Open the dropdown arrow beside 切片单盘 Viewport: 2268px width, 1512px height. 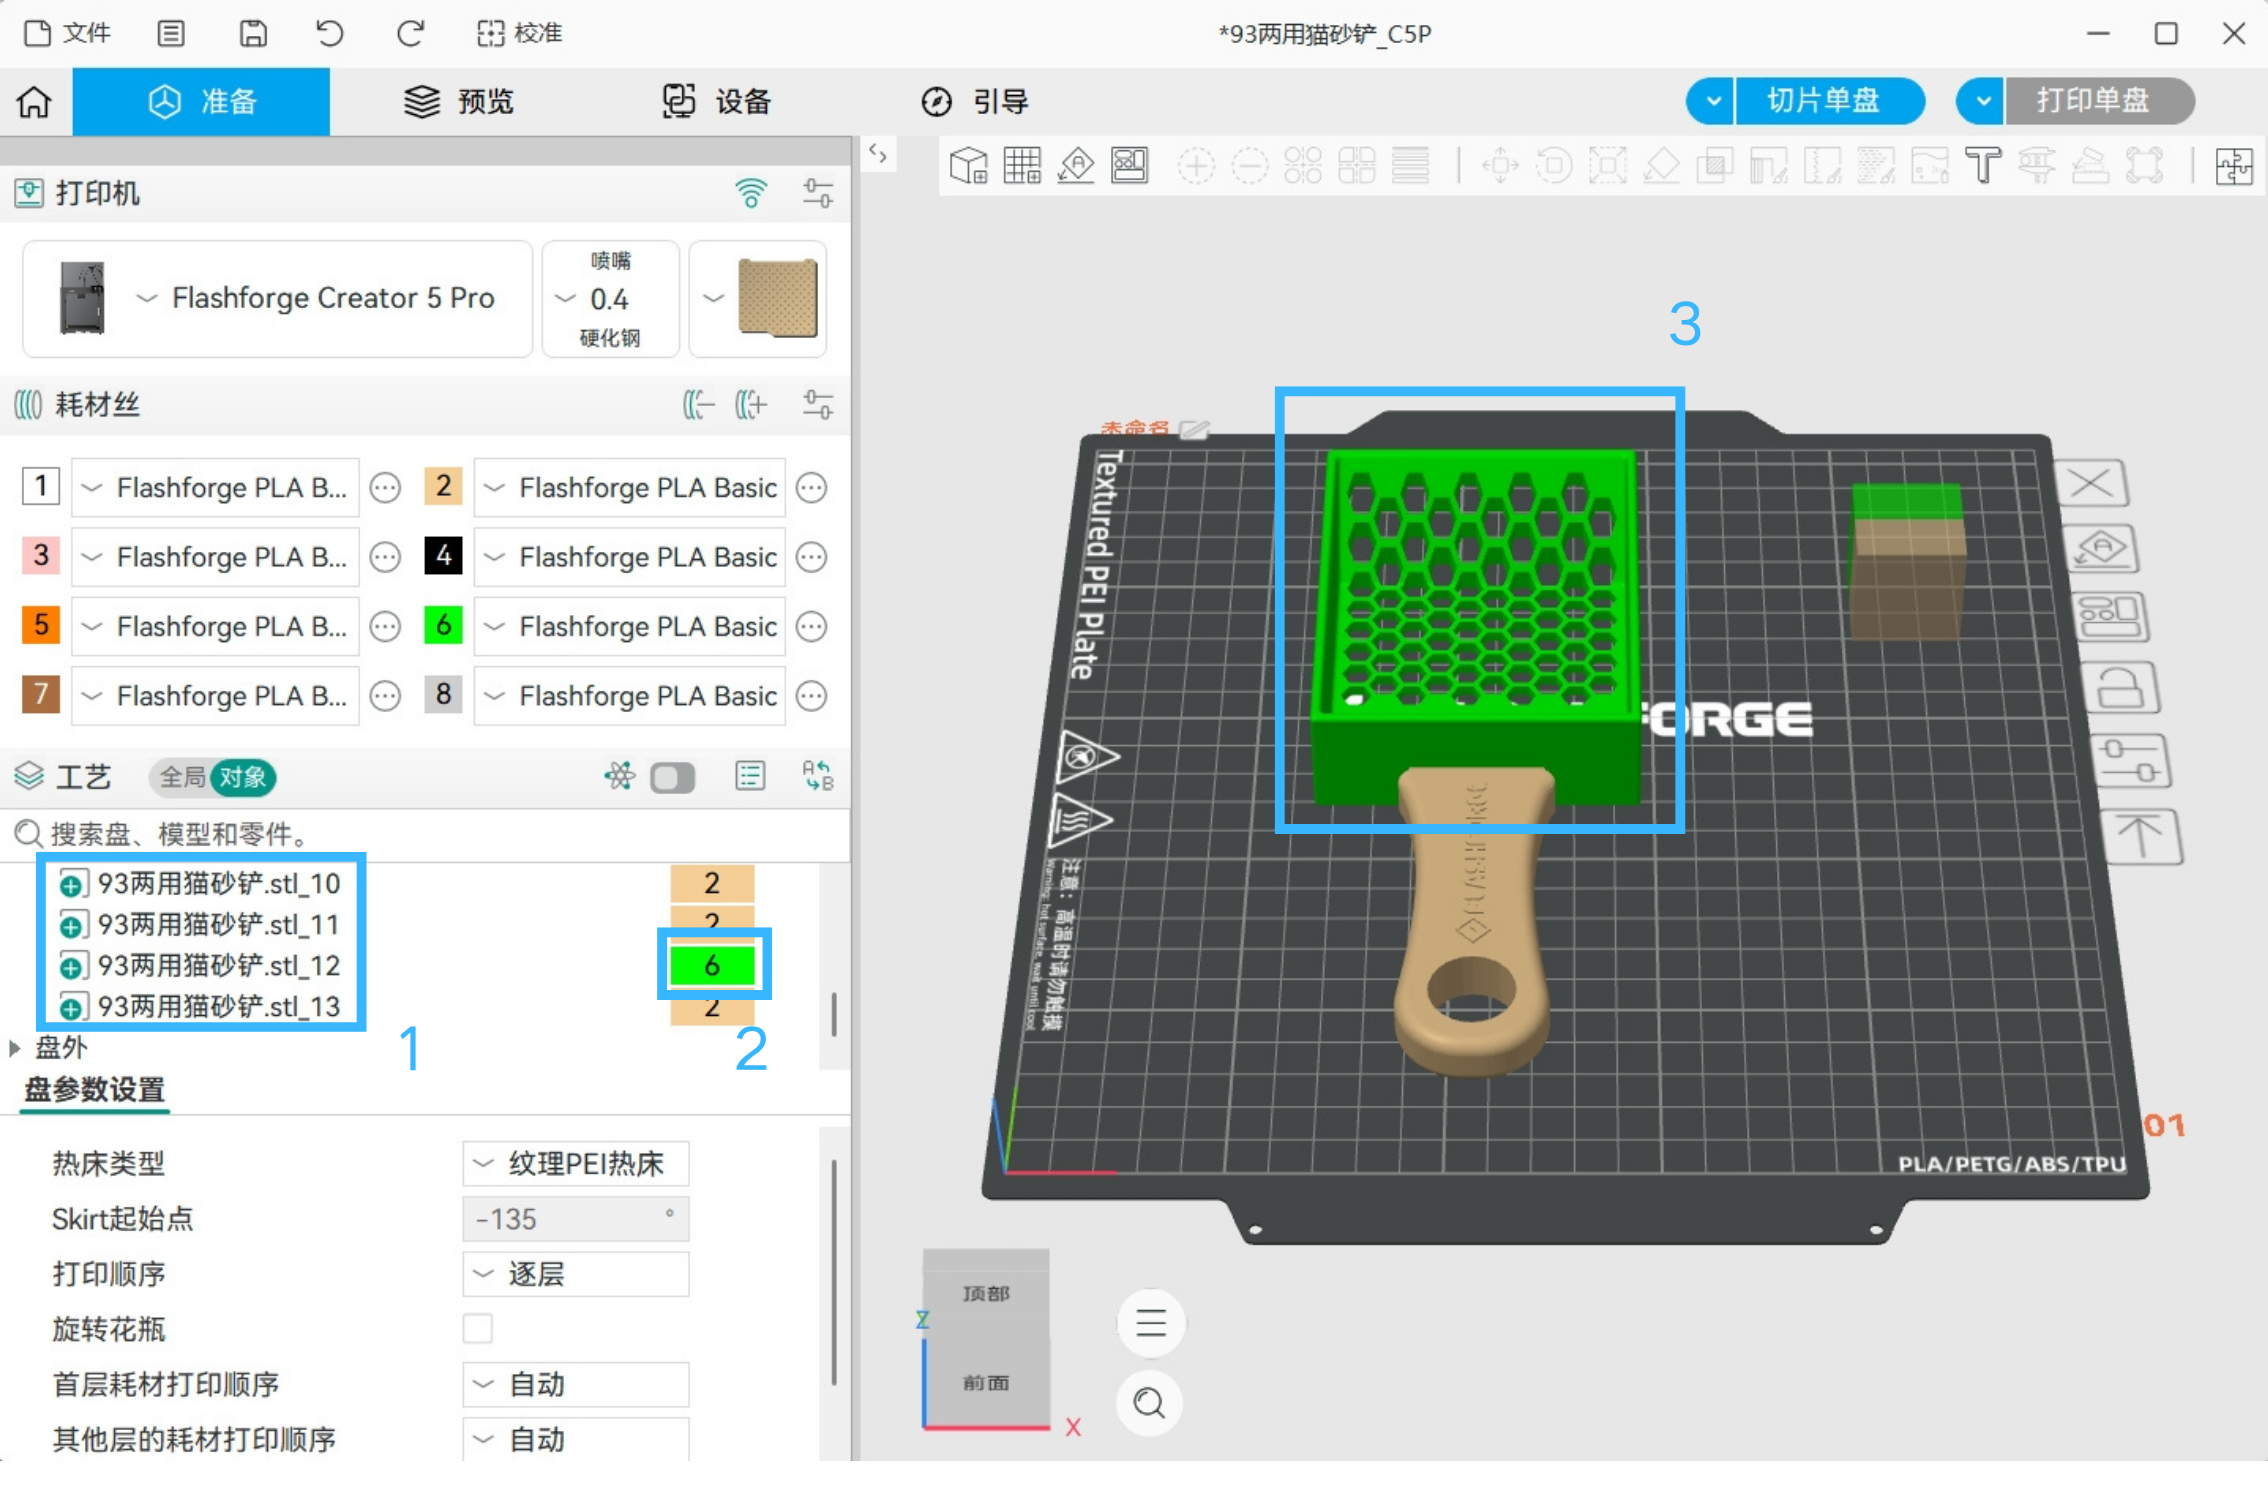click(x=1712, y=101)
